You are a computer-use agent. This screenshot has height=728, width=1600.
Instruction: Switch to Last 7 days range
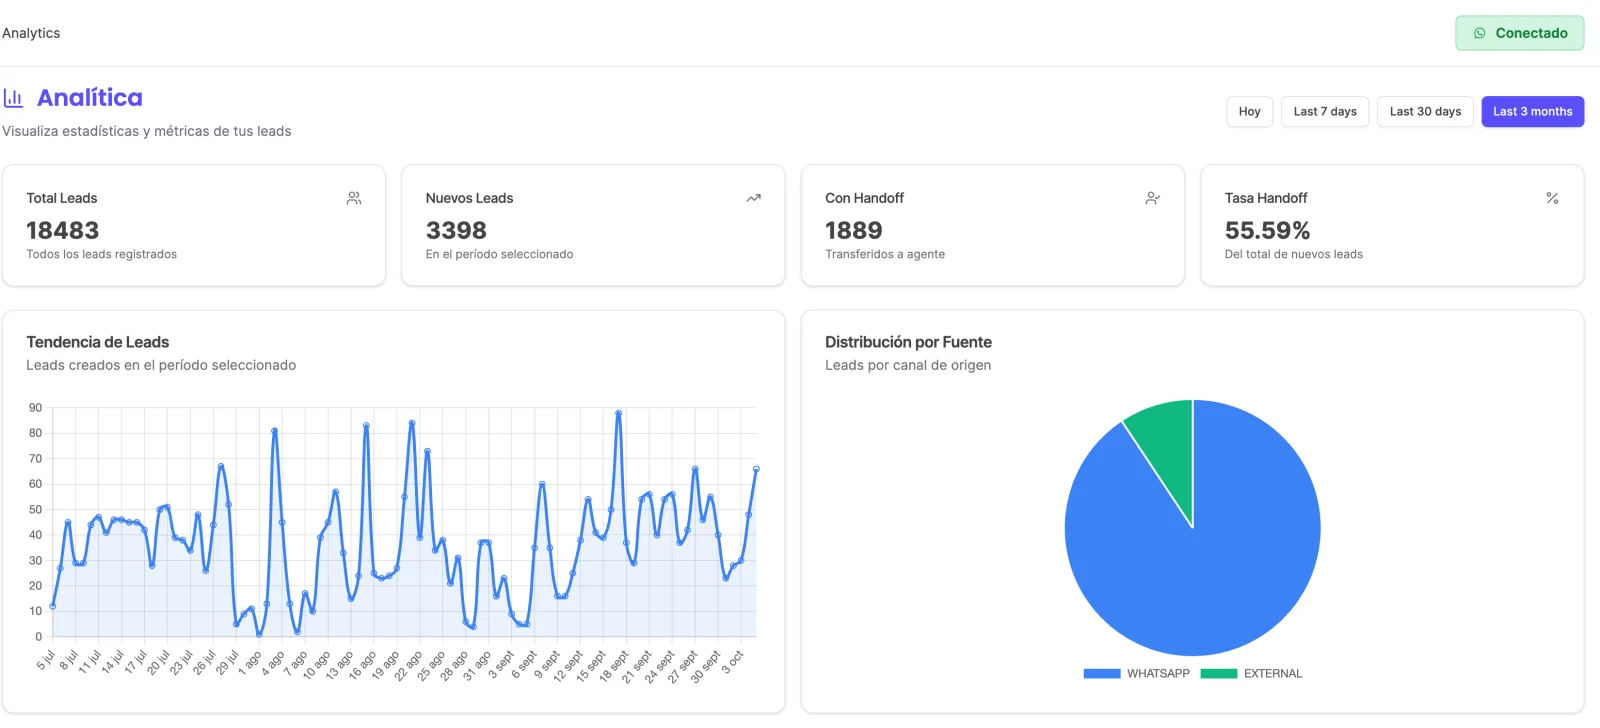point(1325,111)
